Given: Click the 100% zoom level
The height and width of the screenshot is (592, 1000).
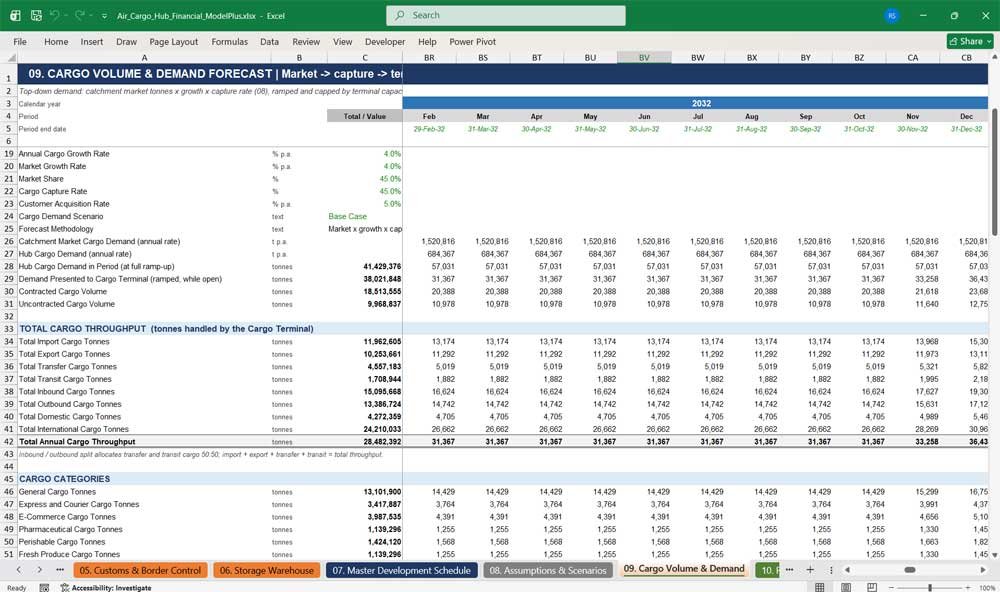Looking at the screenshot, I should (987, 588).
